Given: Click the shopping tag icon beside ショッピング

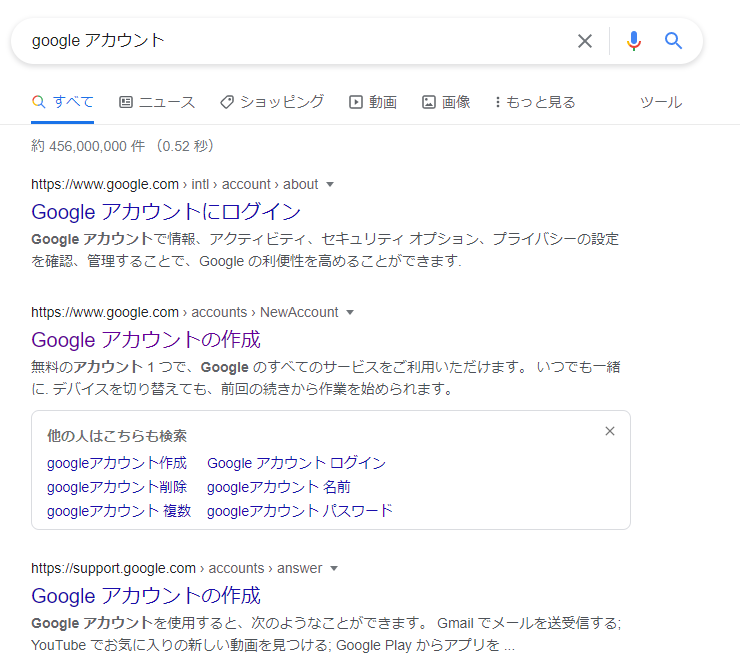Looking at the screenshot, I should [x=227, y=102].
